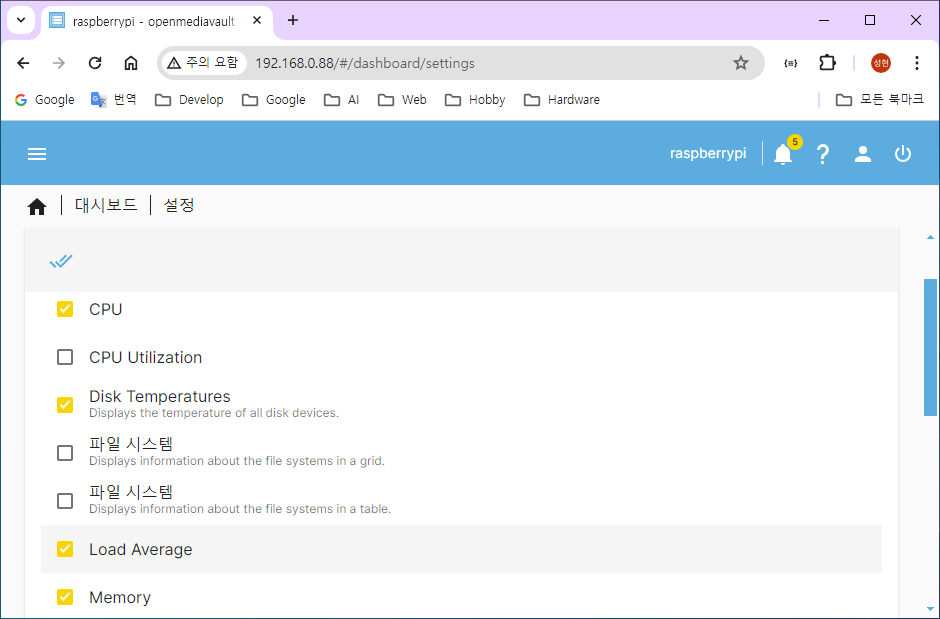Enable the CPU Utilization checkbox

65,357
